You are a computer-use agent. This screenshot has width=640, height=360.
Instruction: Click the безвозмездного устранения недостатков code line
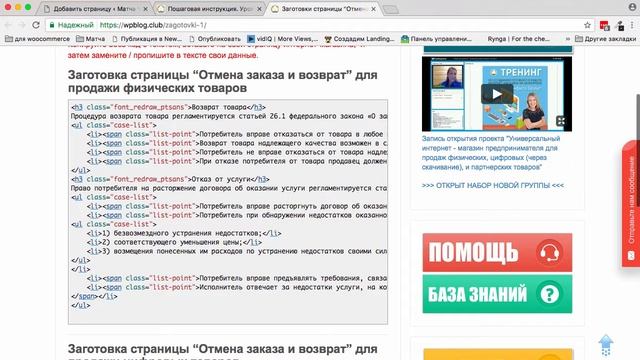[x=184, y=233]
